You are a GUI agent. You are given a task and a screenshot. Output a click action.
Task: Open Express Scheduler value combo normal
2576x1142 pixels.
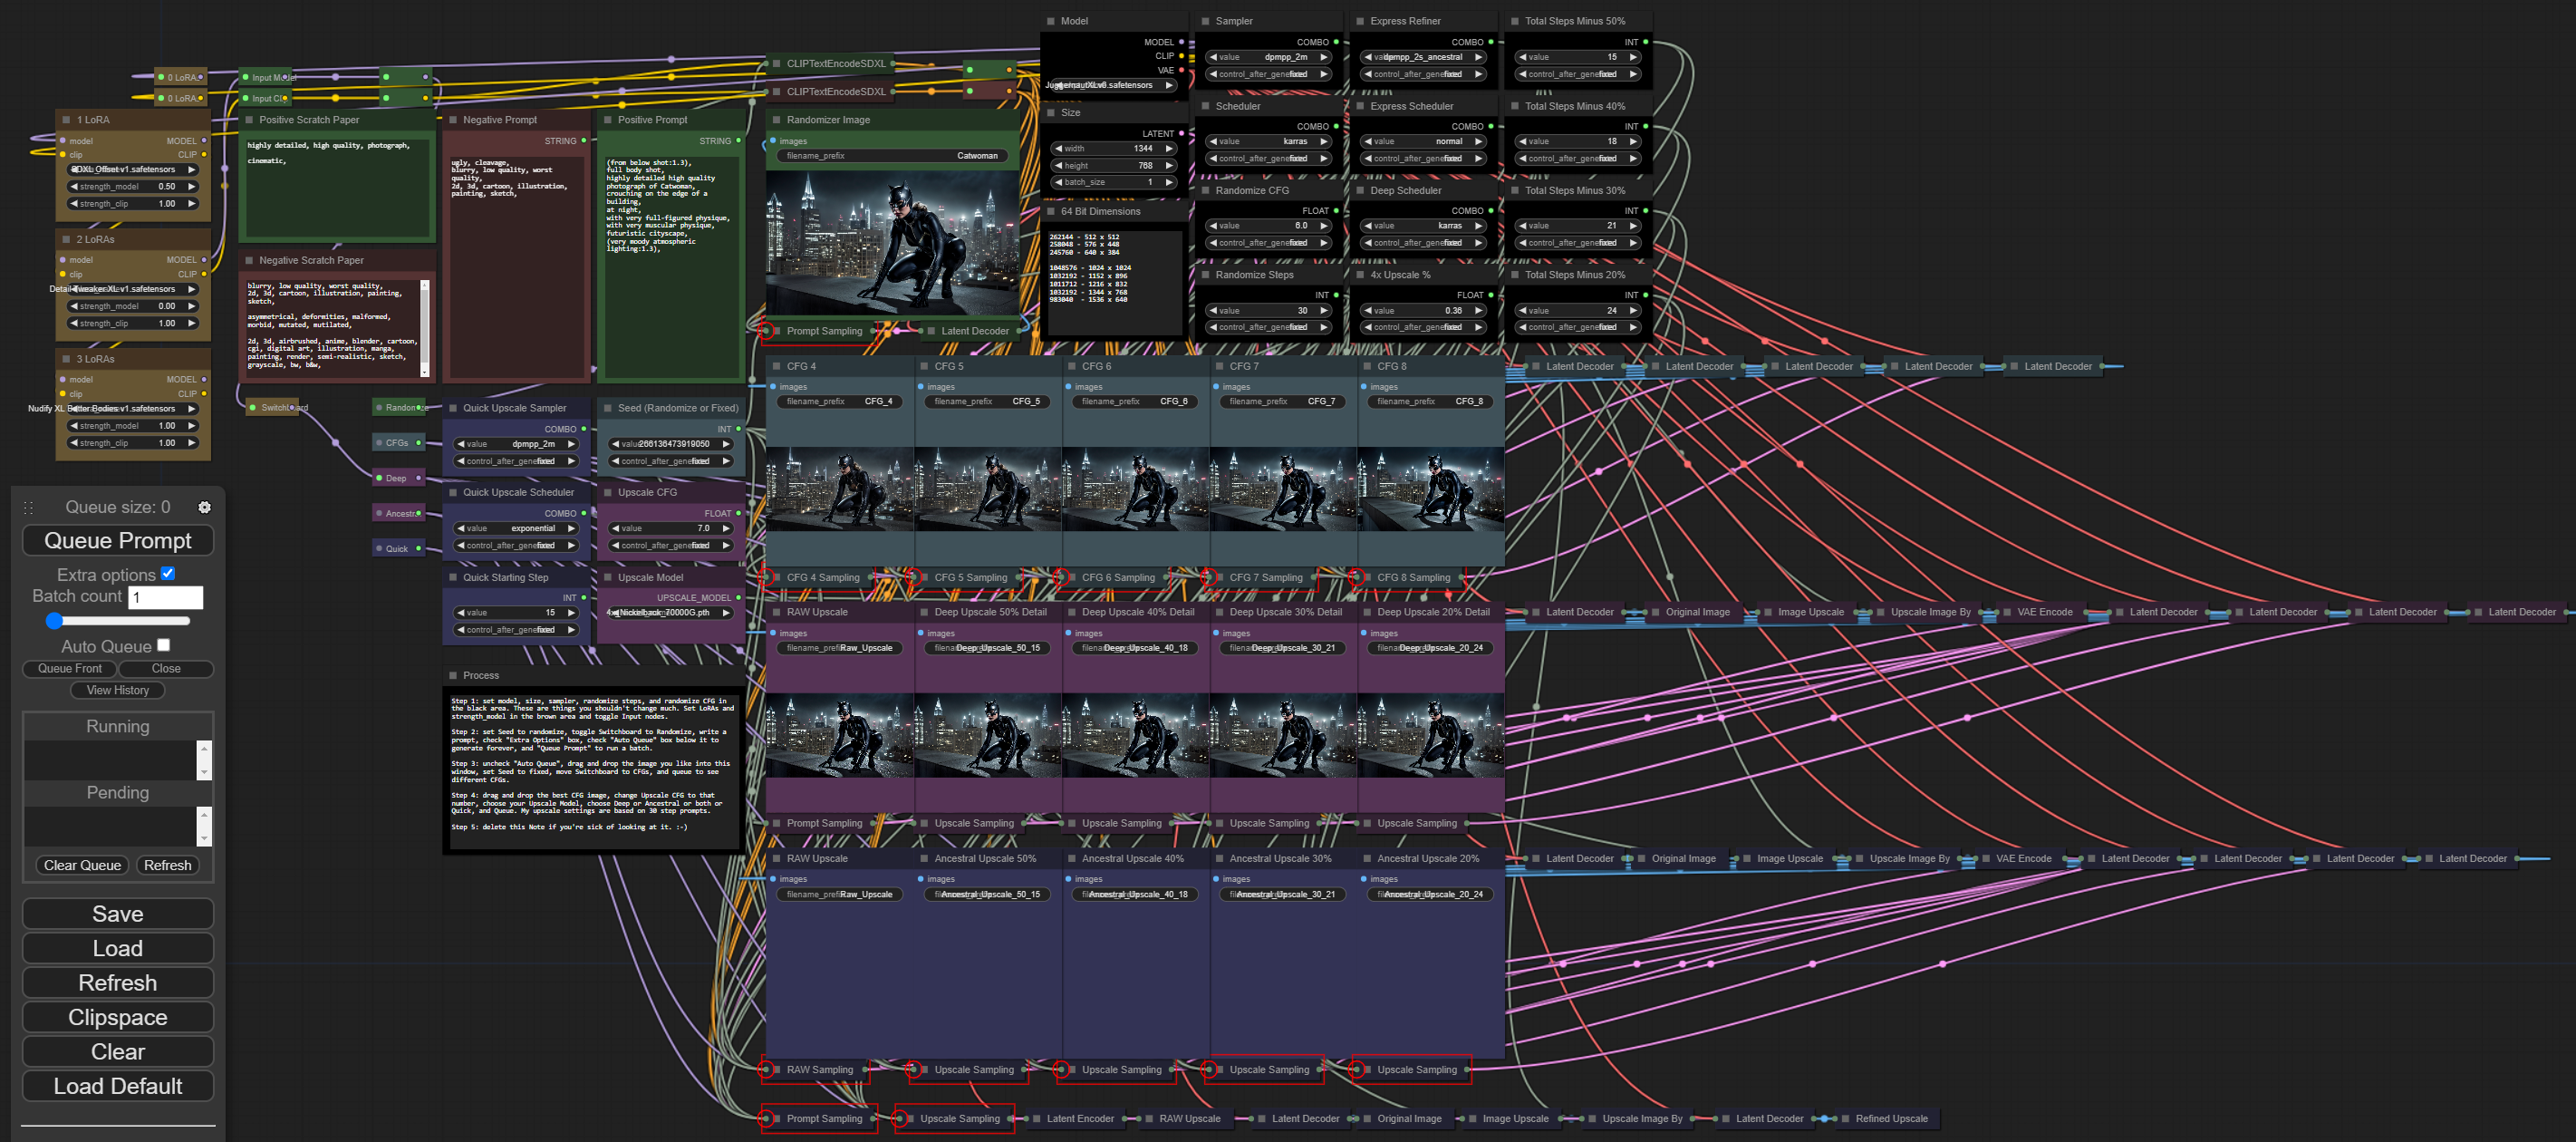(1423, 142)
